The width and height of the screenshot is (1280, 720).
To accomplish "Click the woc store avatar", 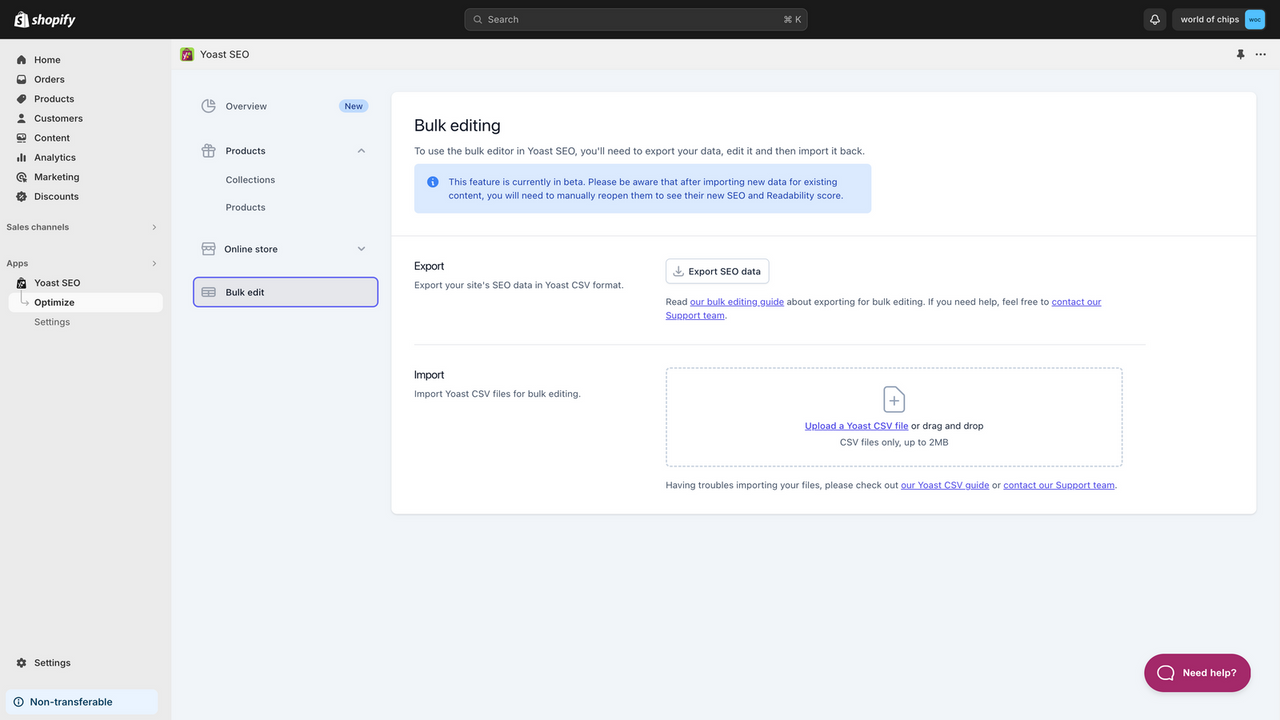I will click(1254, 19).
